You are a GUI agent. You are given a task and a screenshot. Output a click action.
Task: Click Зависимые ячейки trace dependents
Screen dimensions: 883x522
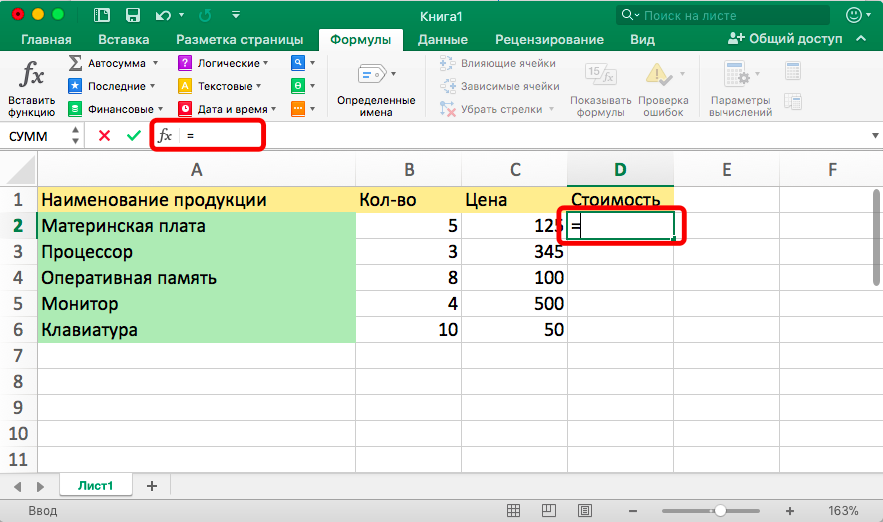click(x=500, y=86)
